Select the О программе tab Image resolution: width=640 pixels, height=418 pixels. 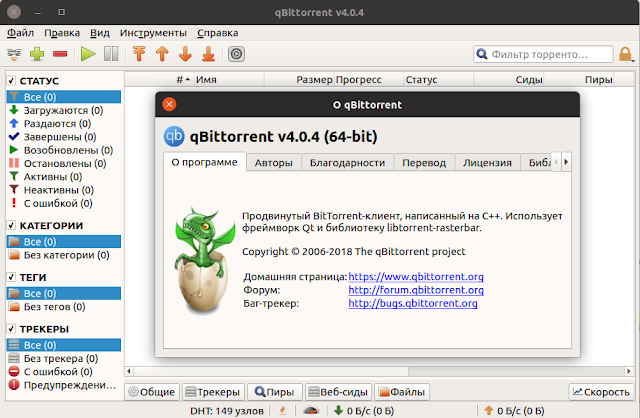[204, 162]
